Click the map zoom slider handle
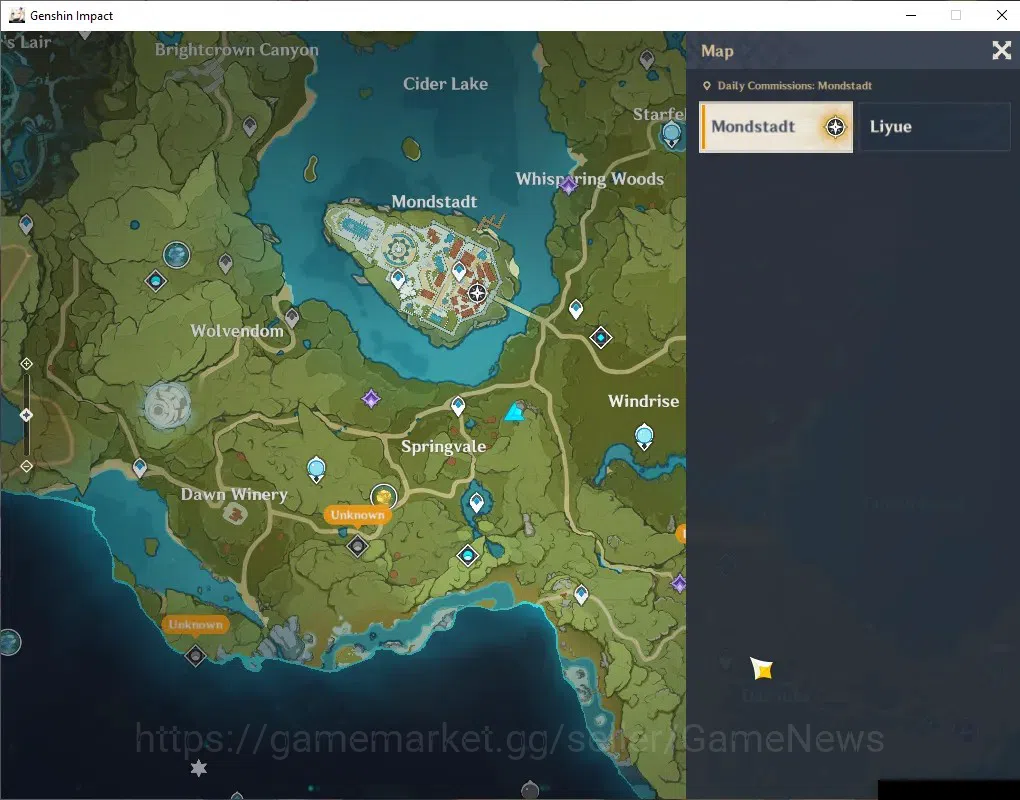The width and height of the screenshot is (1020, 800). (x=26, y=415)
